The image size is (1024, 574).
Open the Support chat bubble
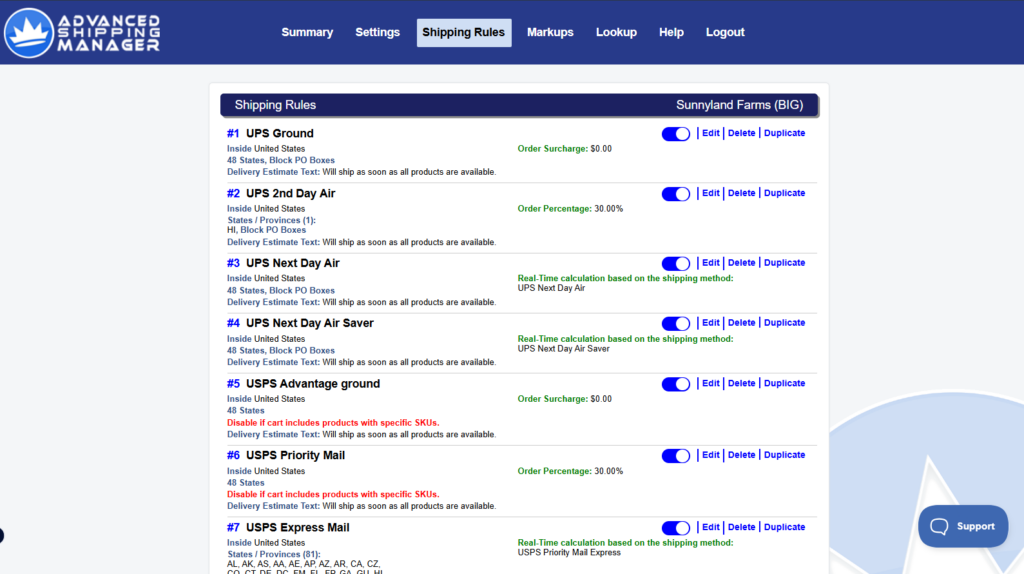coord(963,526)
